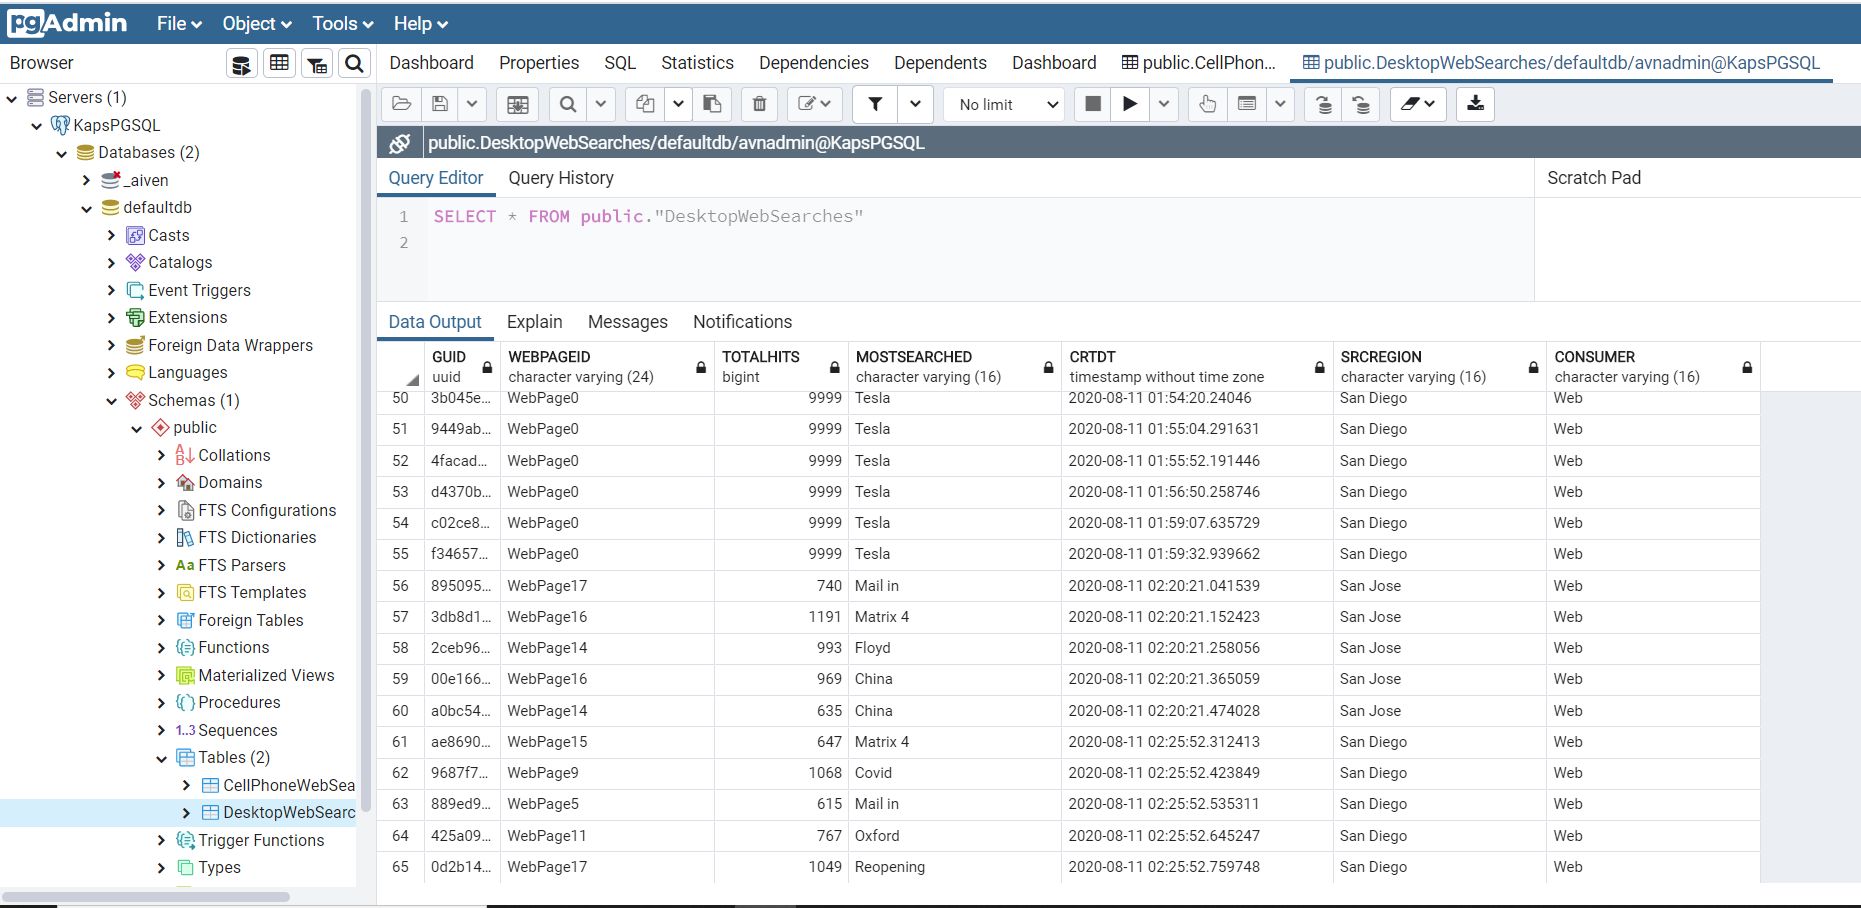The width and height of the screenshot is (1861, 908).
Task: Expand the _aiven database node
Action: tap(87, 181)
